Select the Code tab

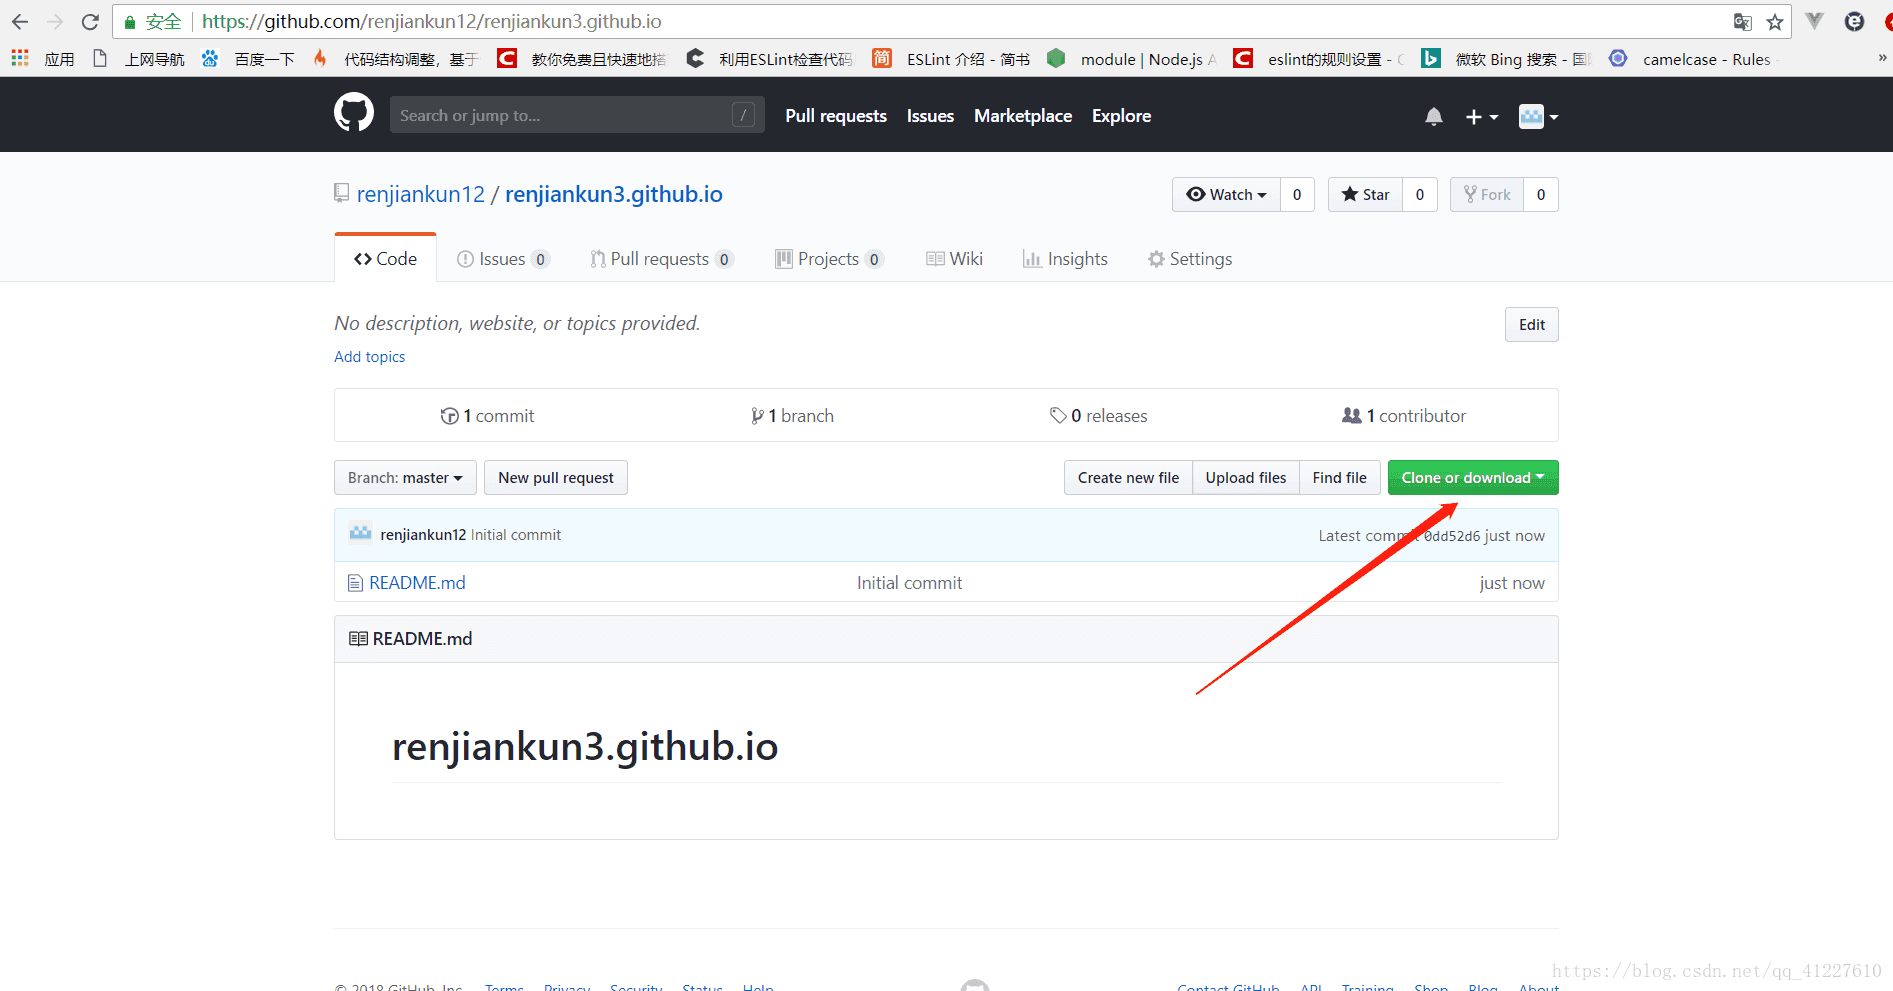pyautogui.click(x=385, y=259)
